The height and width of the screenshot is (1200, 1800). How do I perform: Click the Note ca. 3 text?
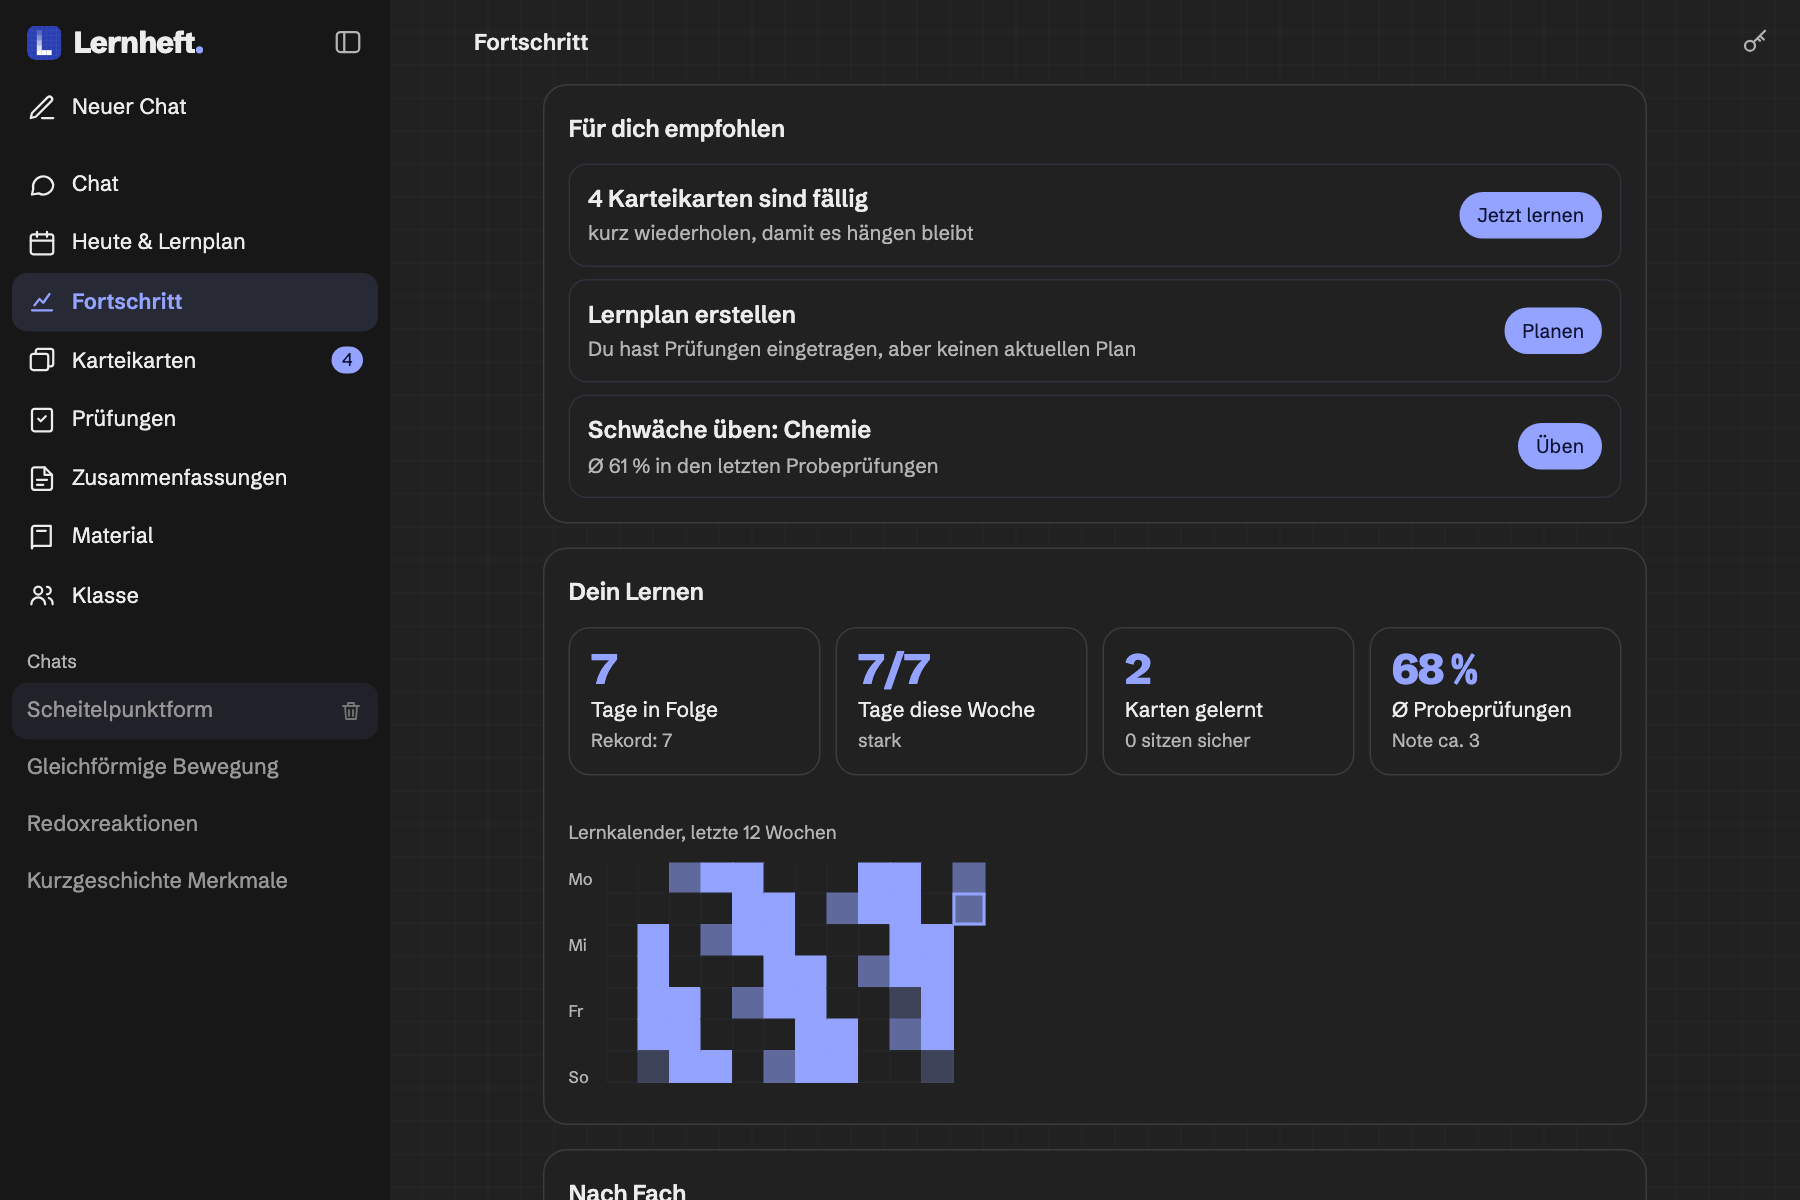1436,741
